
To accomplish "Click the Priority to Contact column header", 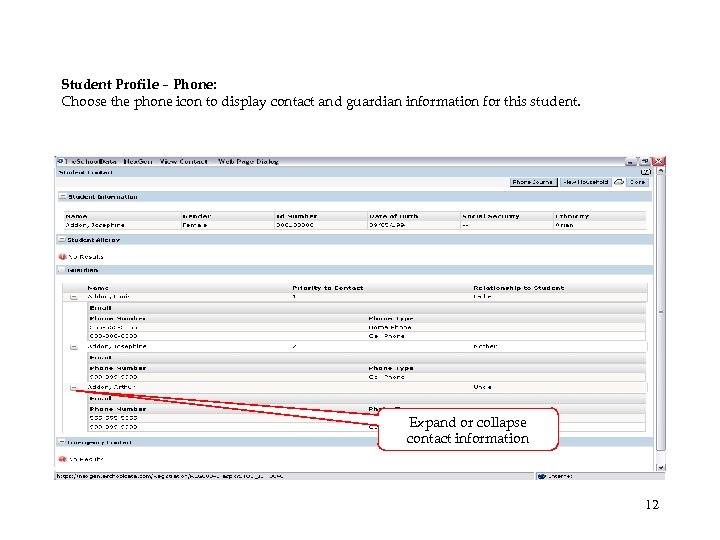I will [x=327, y=288].
